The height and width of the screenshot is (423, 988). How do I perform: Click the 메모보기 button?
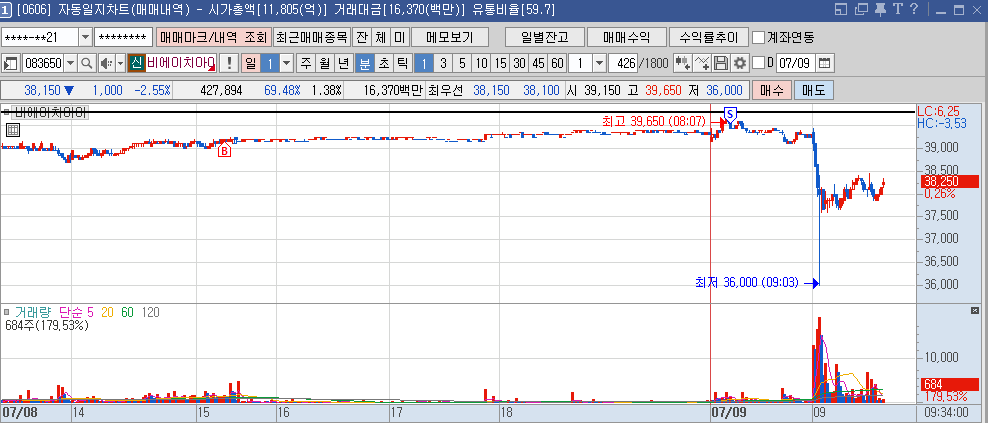click(x=449, y=37)
